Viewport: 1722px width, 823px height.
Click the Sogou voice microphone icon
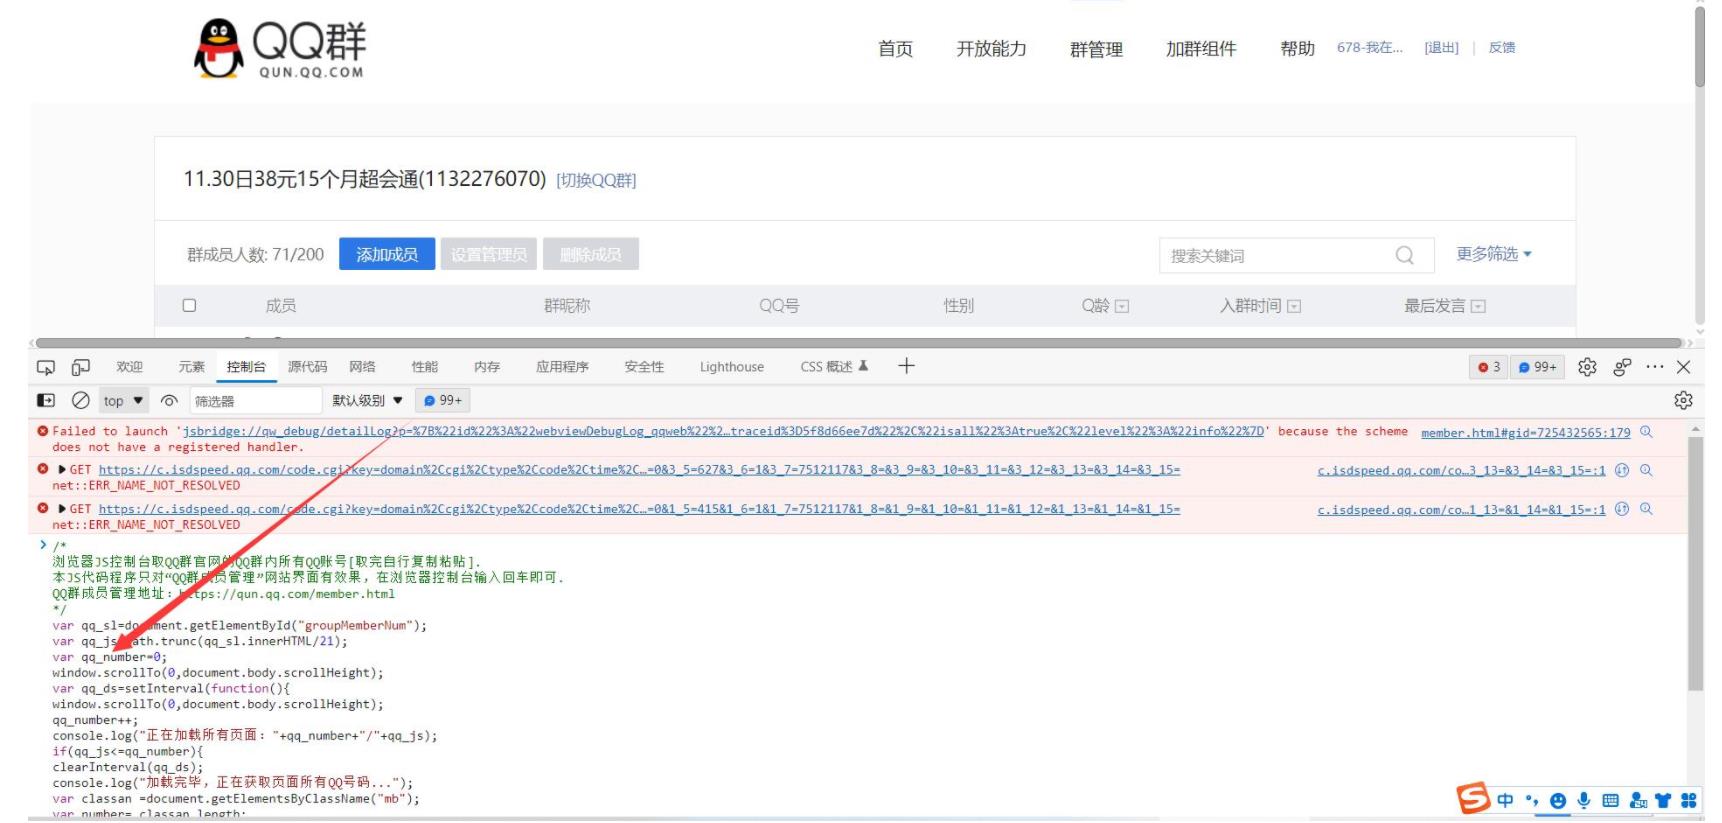[1584, 800]
